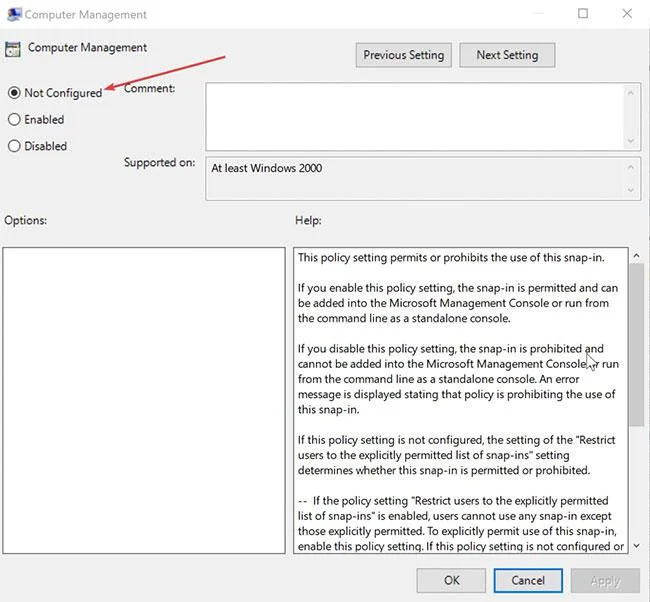Click Supported on scroll up arrow

click(631, 167)
